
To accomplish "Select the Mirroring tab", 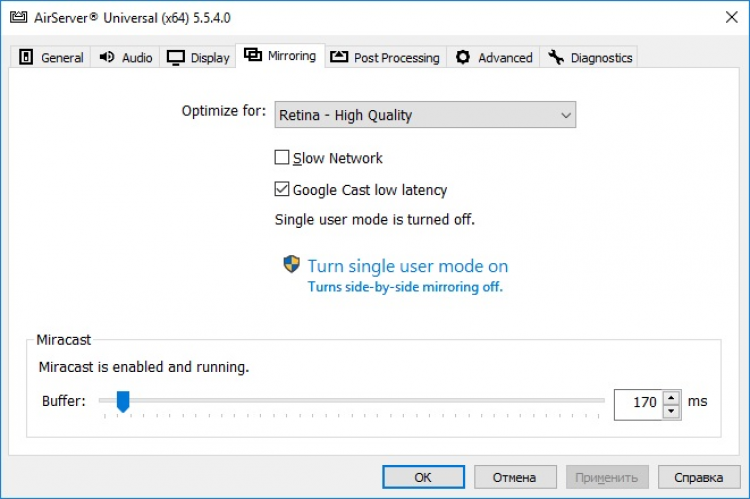I will (x=280, y=56).
